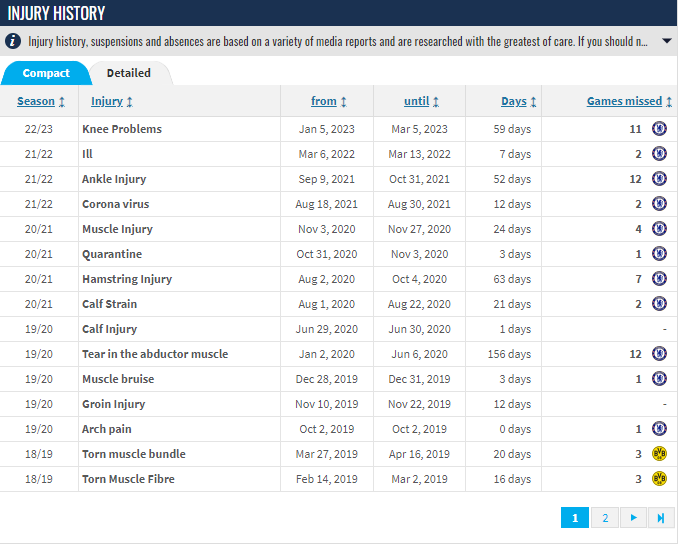The width and height of the screenshot is (678, 544).
Task: Expand the injury history disclaimer arrow
Action: tap(667, 41)
